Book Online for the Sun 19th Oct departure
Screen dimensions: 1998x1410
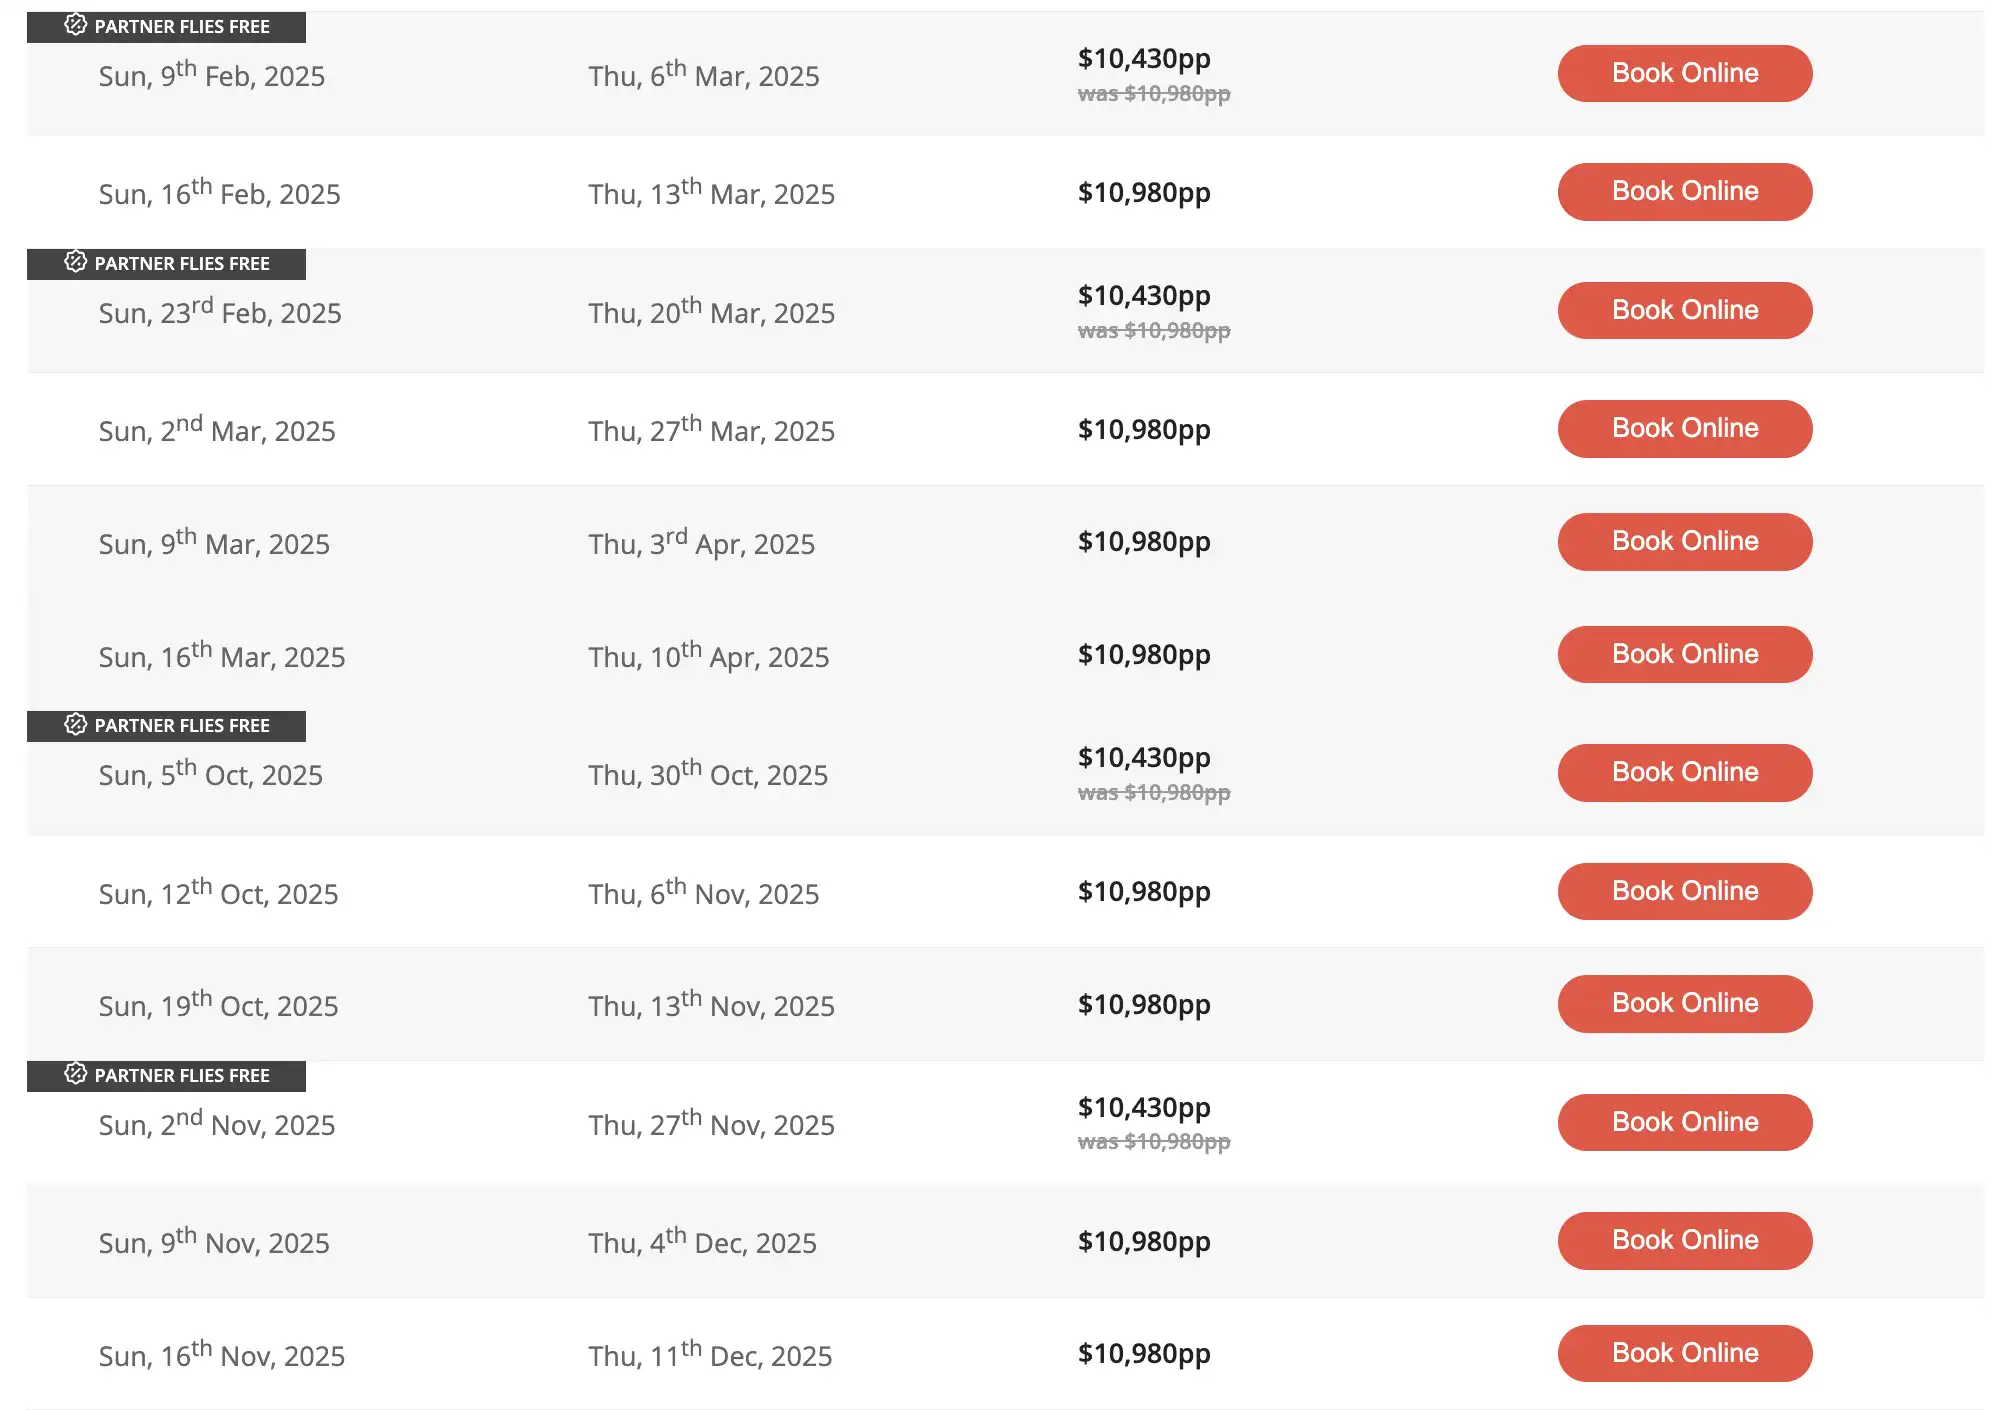[1684, 1003]
